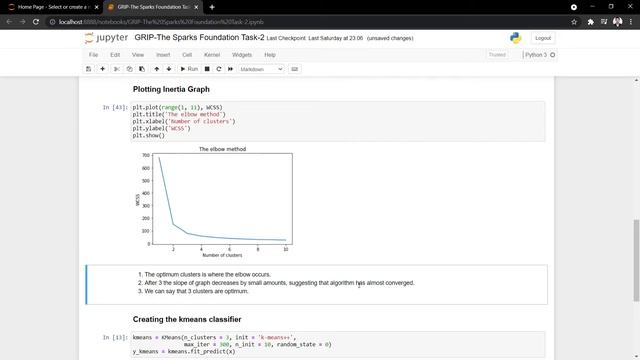Image resolution: width=640 pixels, height=360 pixels.
Task: Switch to the Home Page browser tab
Action: click(x=52, y=7)
